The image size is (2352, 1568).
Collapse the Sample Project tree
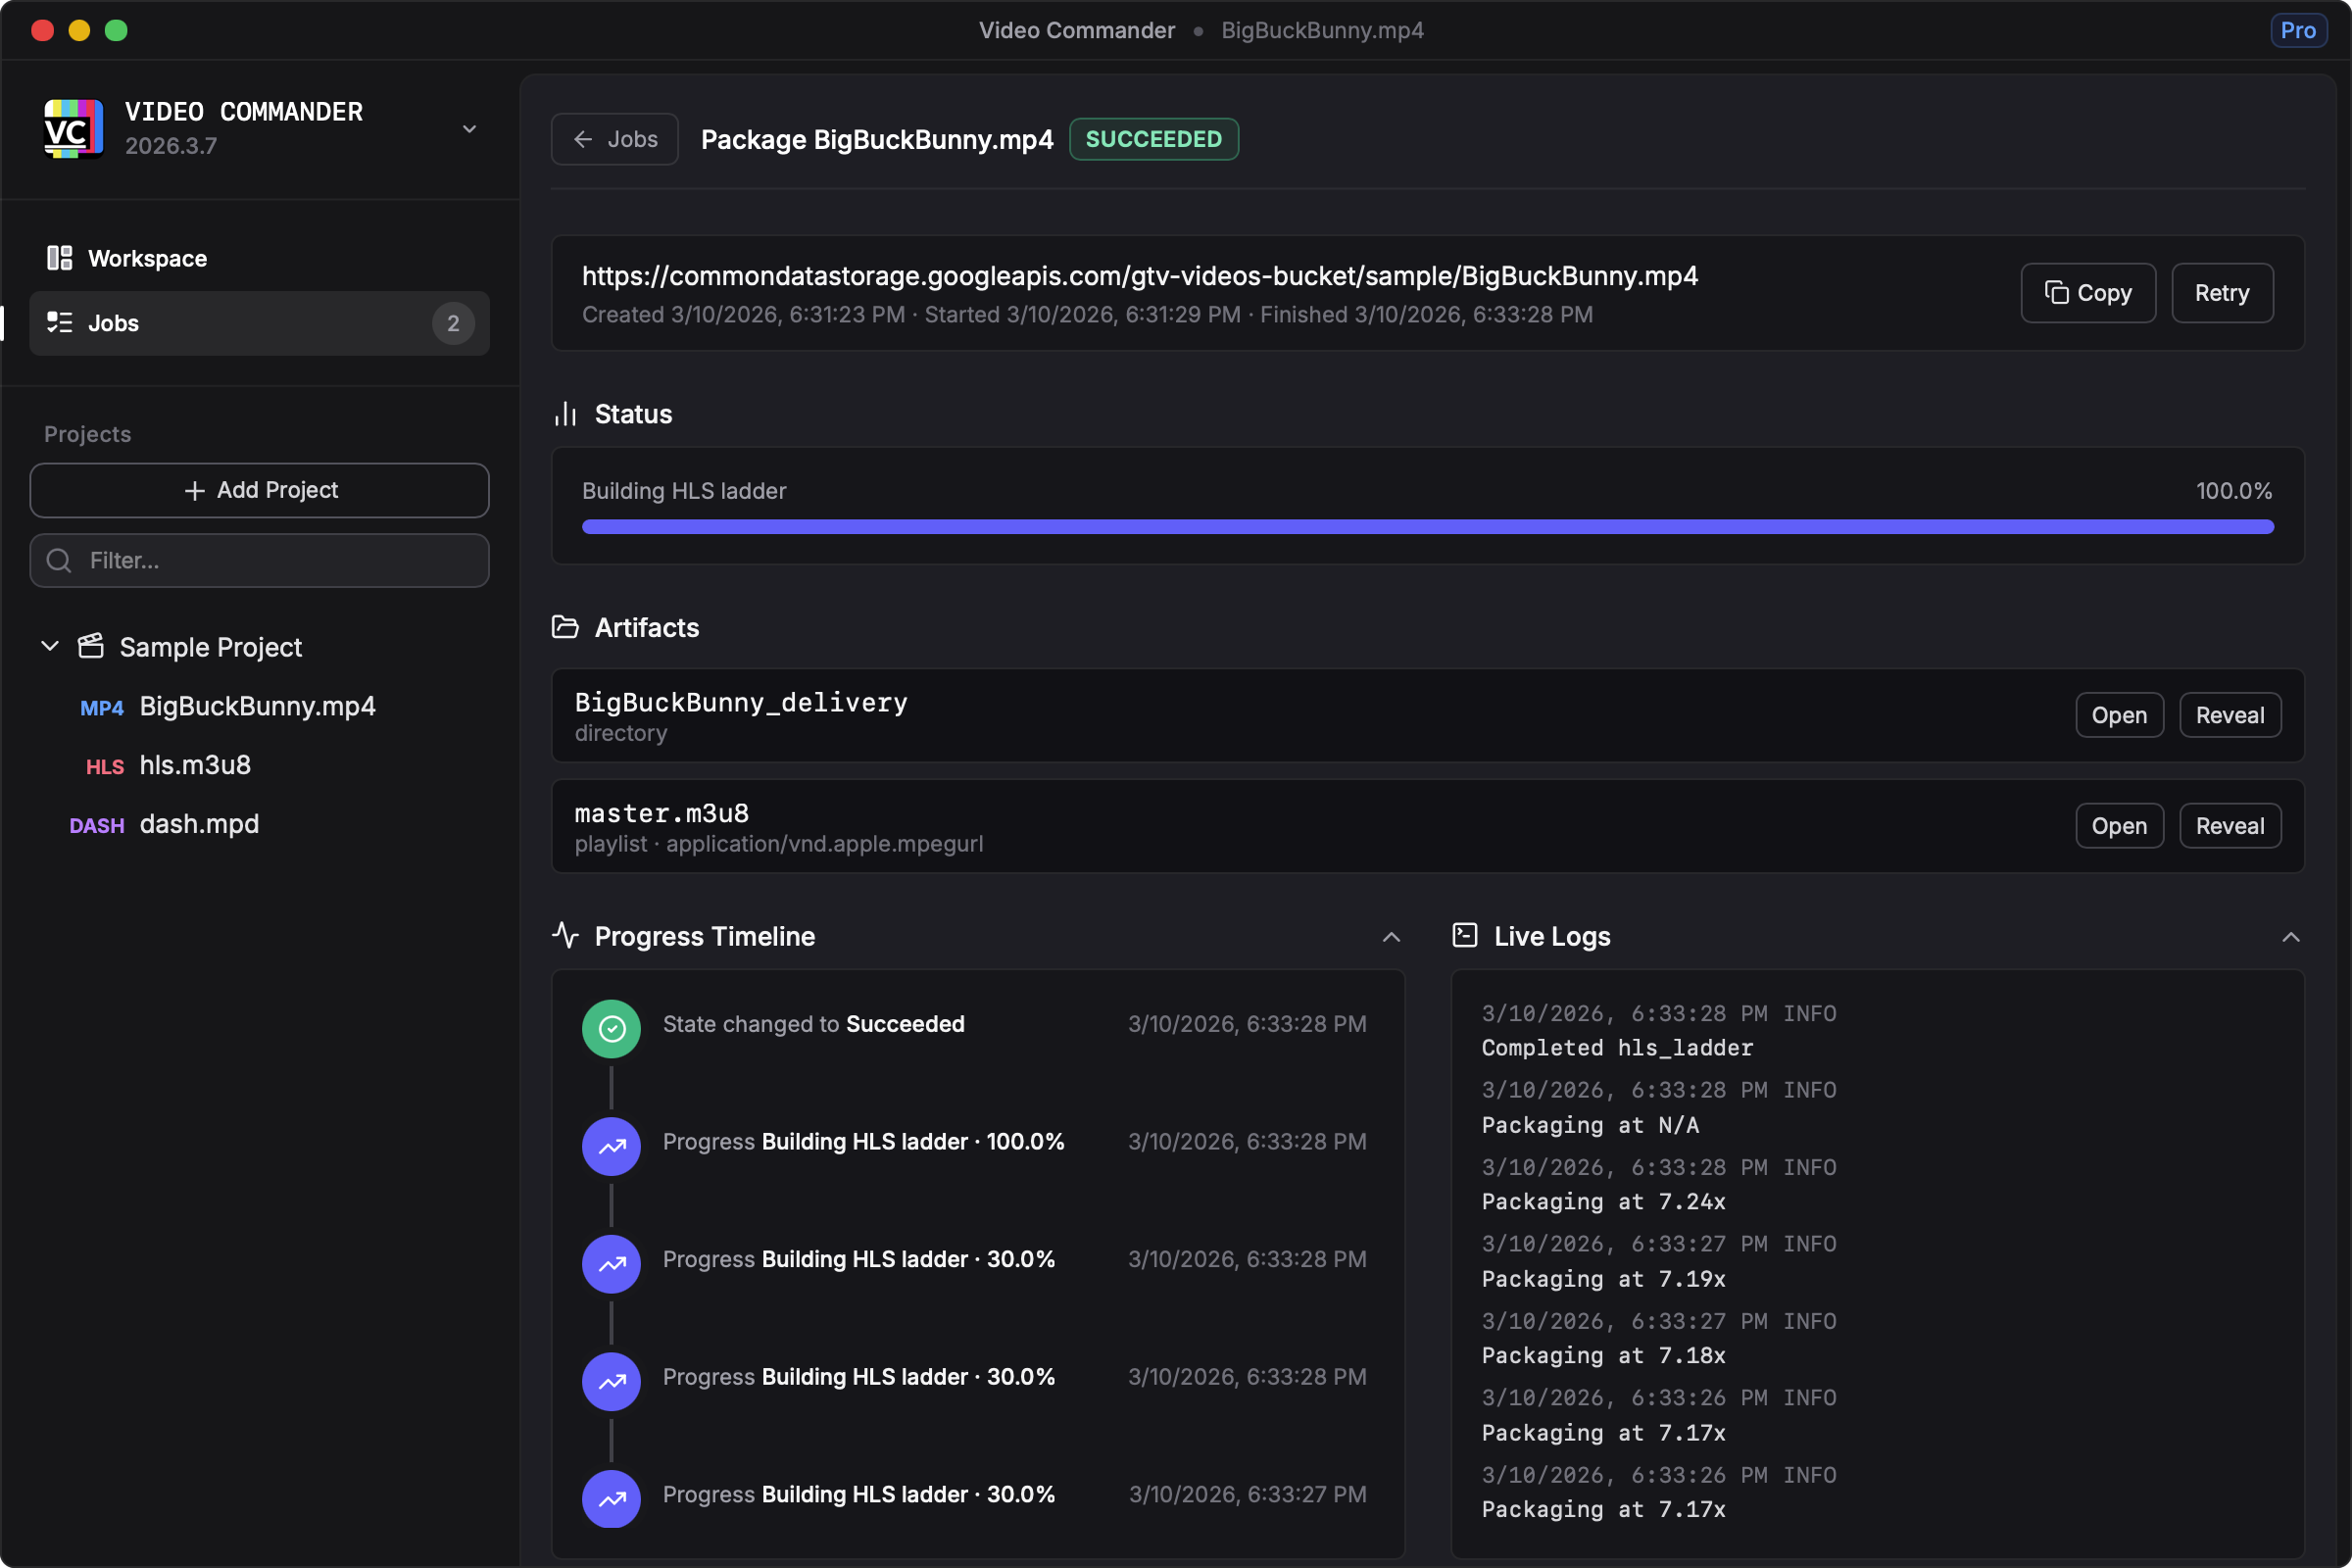pyautogui.click(x=49, y=646)
